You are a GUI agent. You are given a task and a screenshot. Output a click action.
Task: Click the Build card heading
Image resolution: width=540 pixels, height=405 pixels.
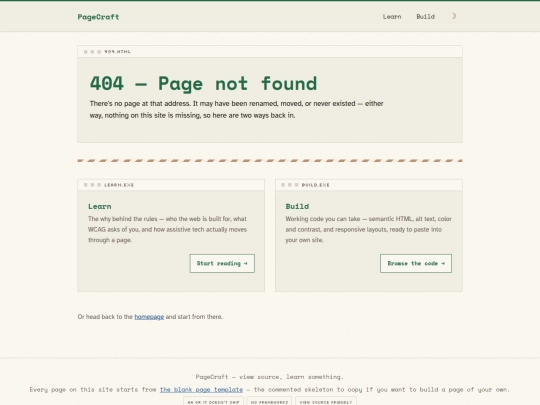coord(297,206)
